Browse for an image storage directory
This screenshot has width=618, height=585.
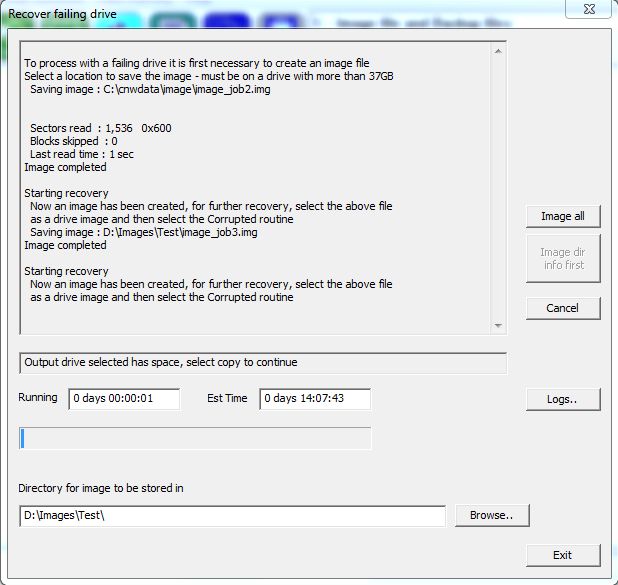click(491, 516)
